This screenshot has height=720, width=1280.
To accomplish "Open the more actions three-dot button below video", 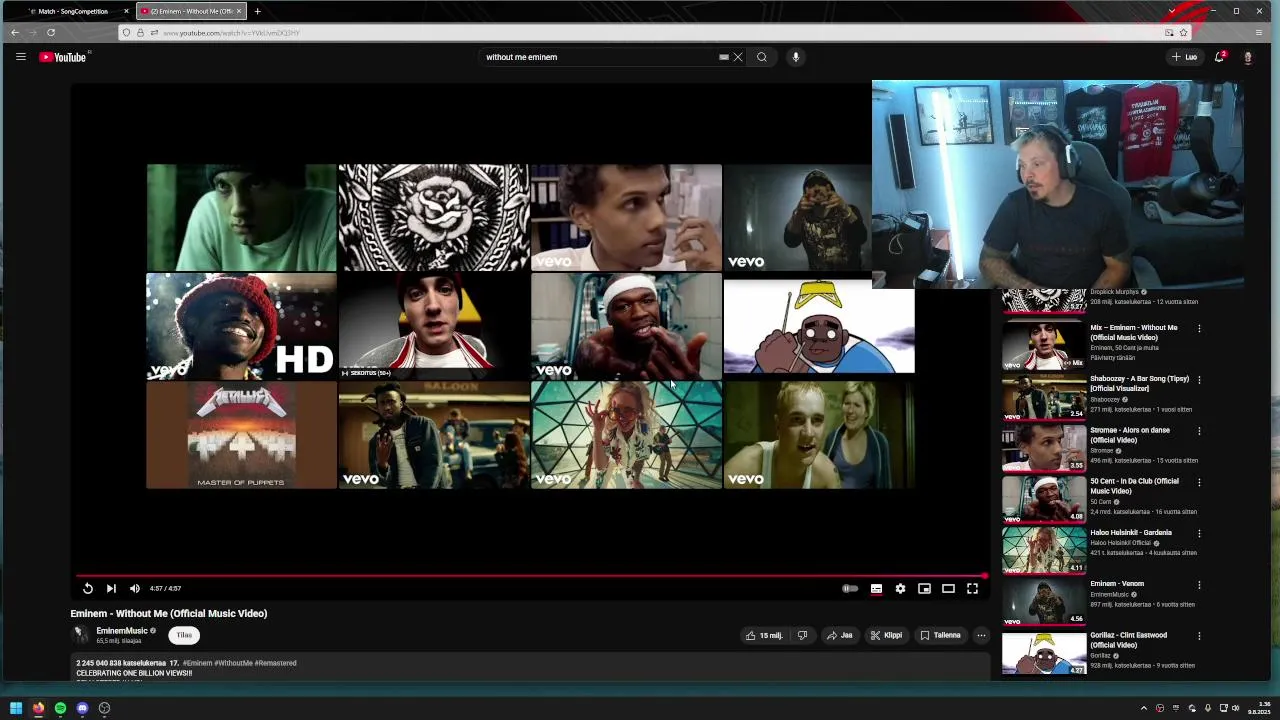I will pos(981,635).
